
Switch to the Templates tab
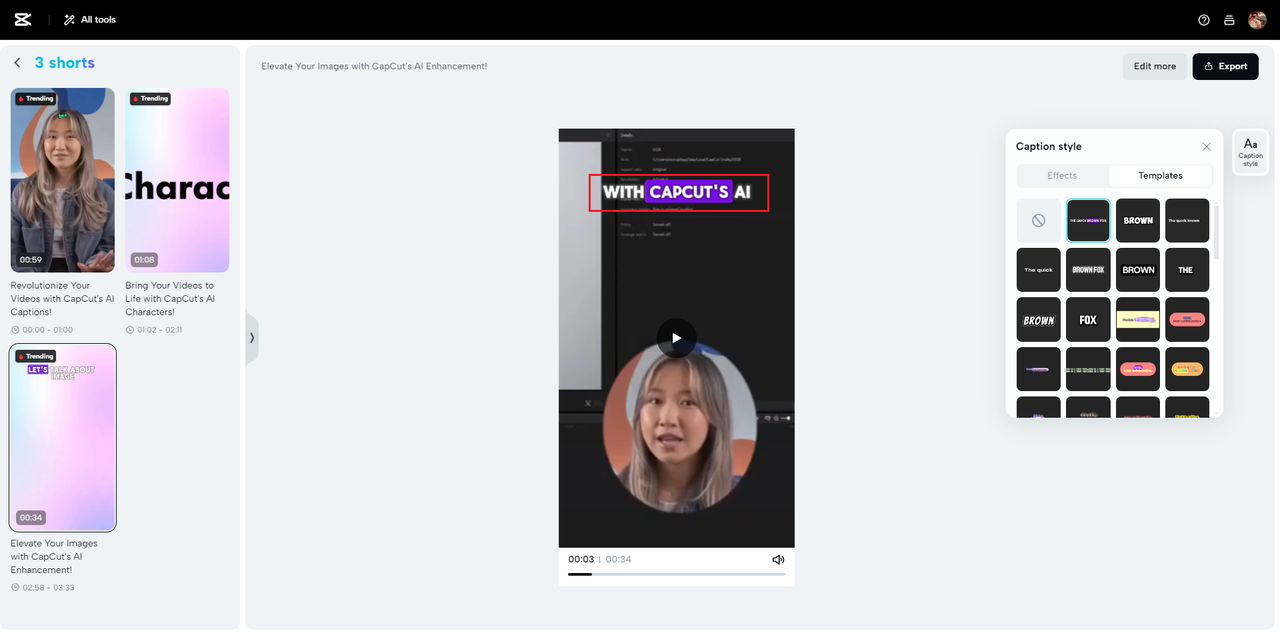click(x=1160, y=175)
